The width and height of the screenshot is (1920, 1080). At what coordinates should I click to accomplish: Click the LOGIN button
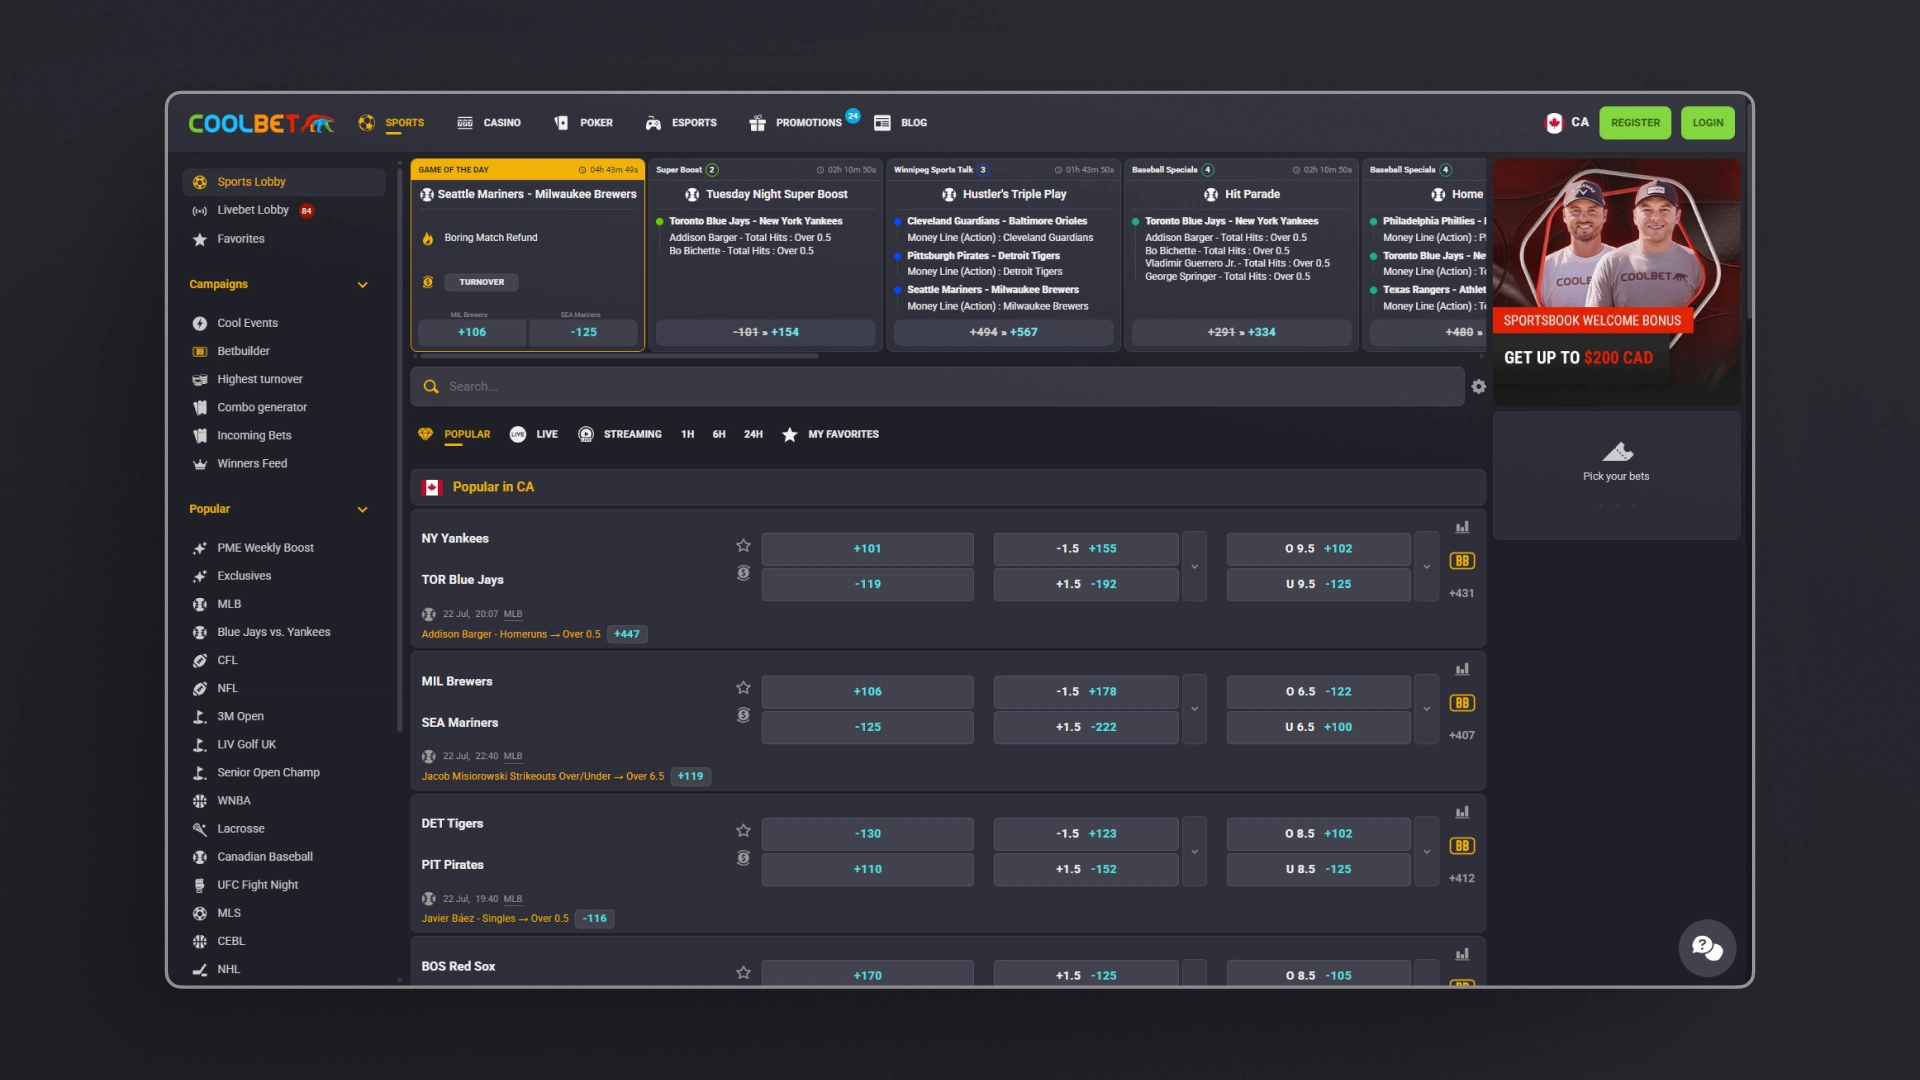(x=1708, y=123)
